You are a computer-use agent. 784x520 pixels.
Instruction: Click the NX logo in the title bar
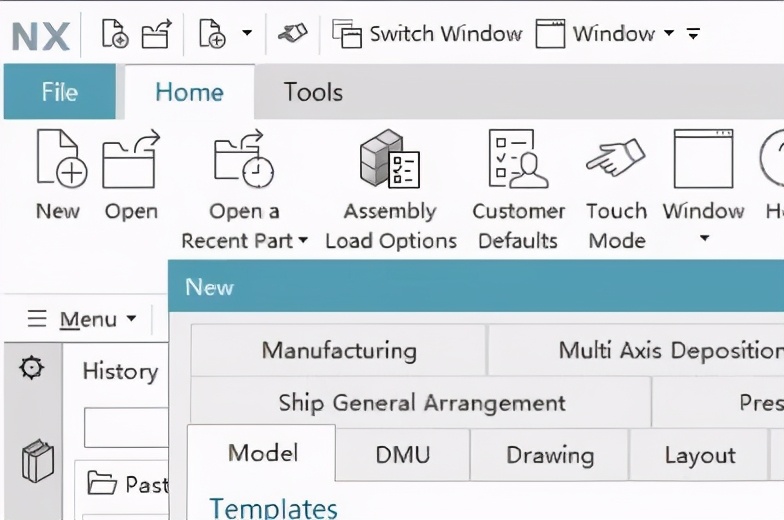point(40,36)
